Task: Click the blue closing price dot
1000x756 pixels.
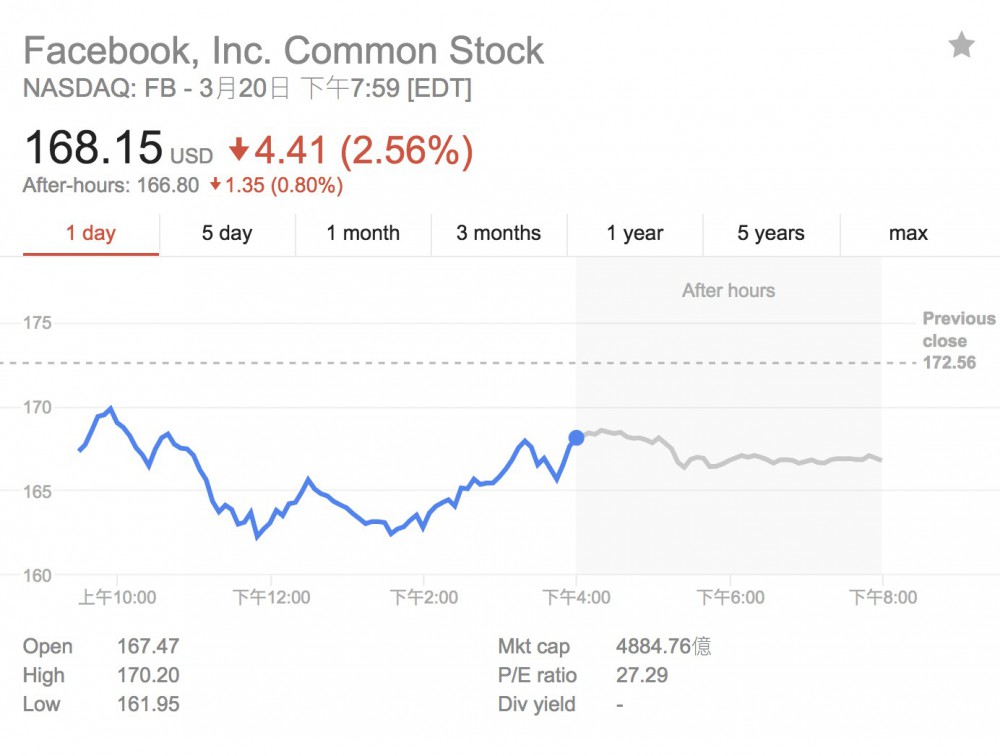Action: coord(576,437)
